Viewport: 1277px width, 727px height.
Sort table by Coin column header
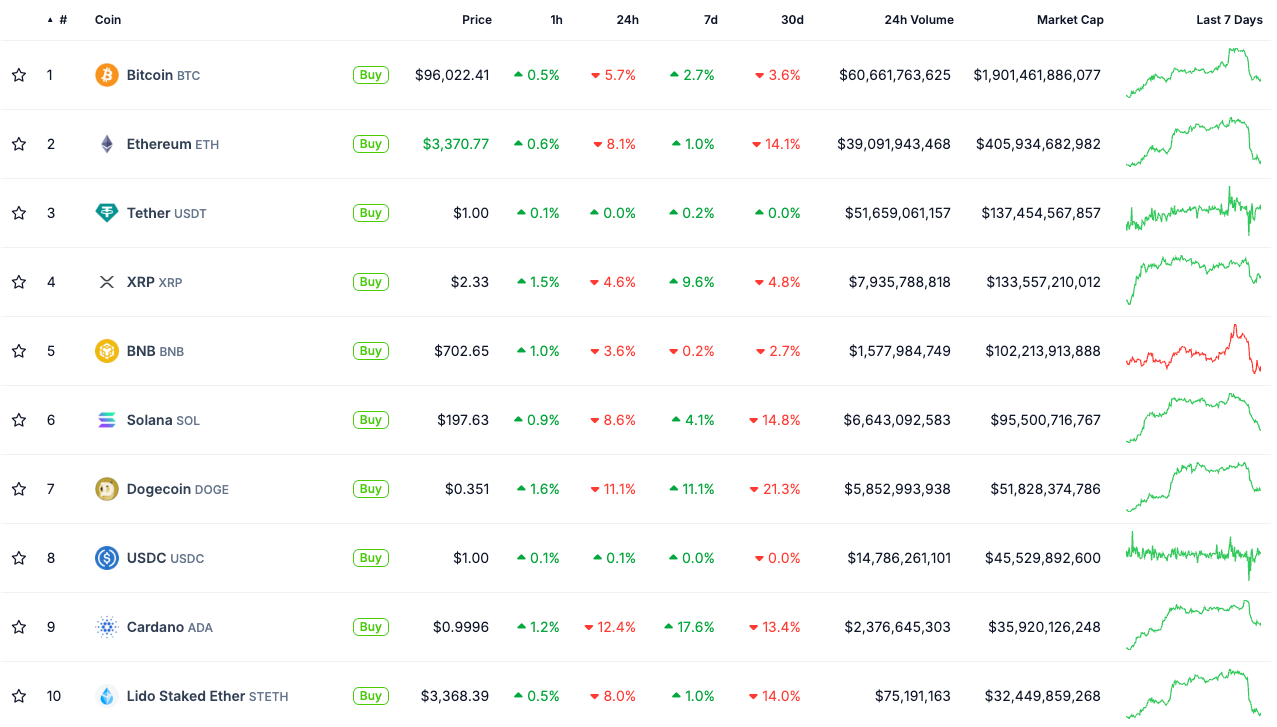[x=108, y=20]
